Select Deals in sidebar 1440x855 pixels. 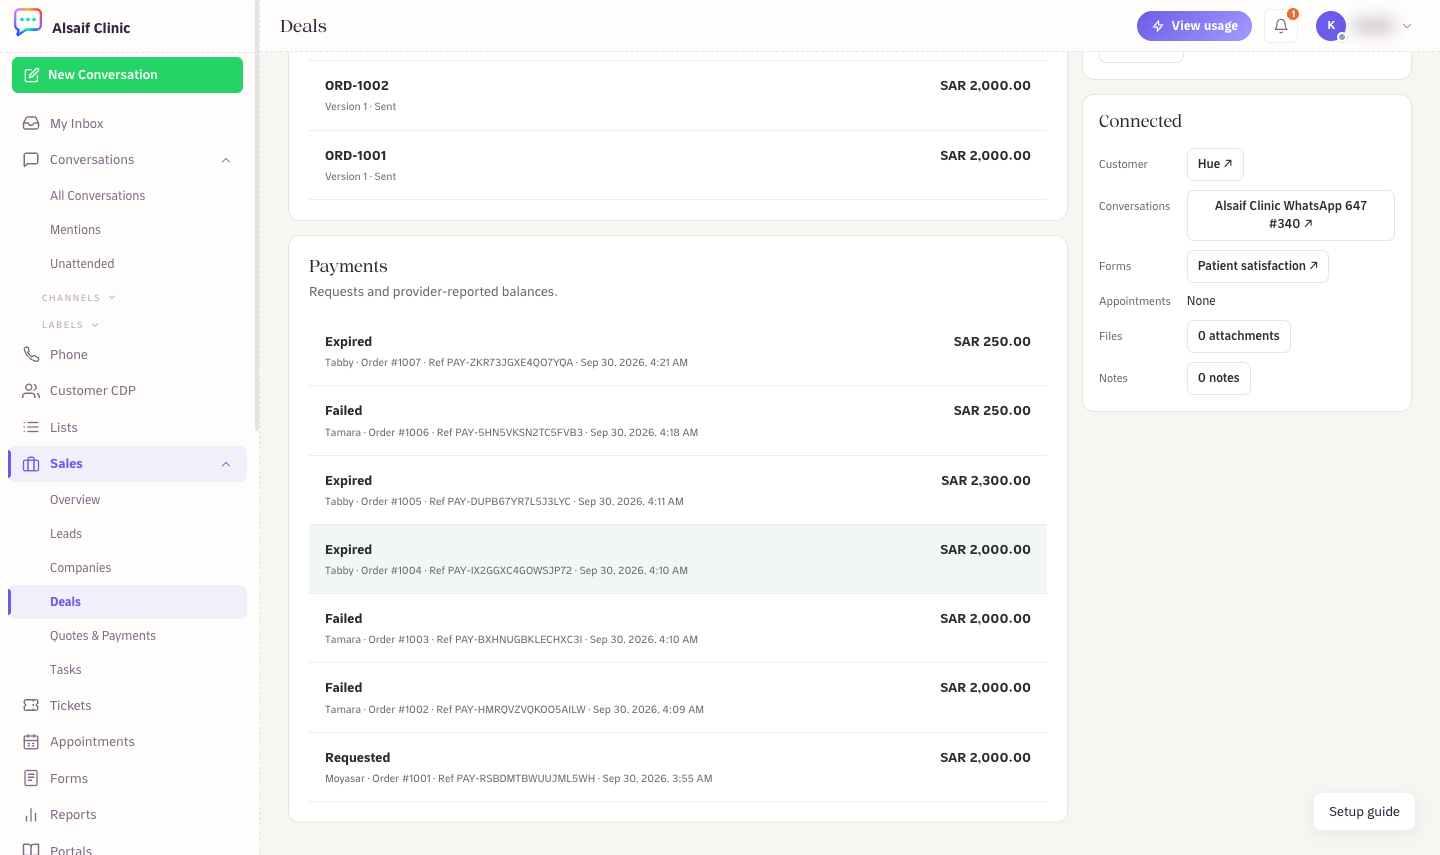pyautogui.click(x=128, y=602)
